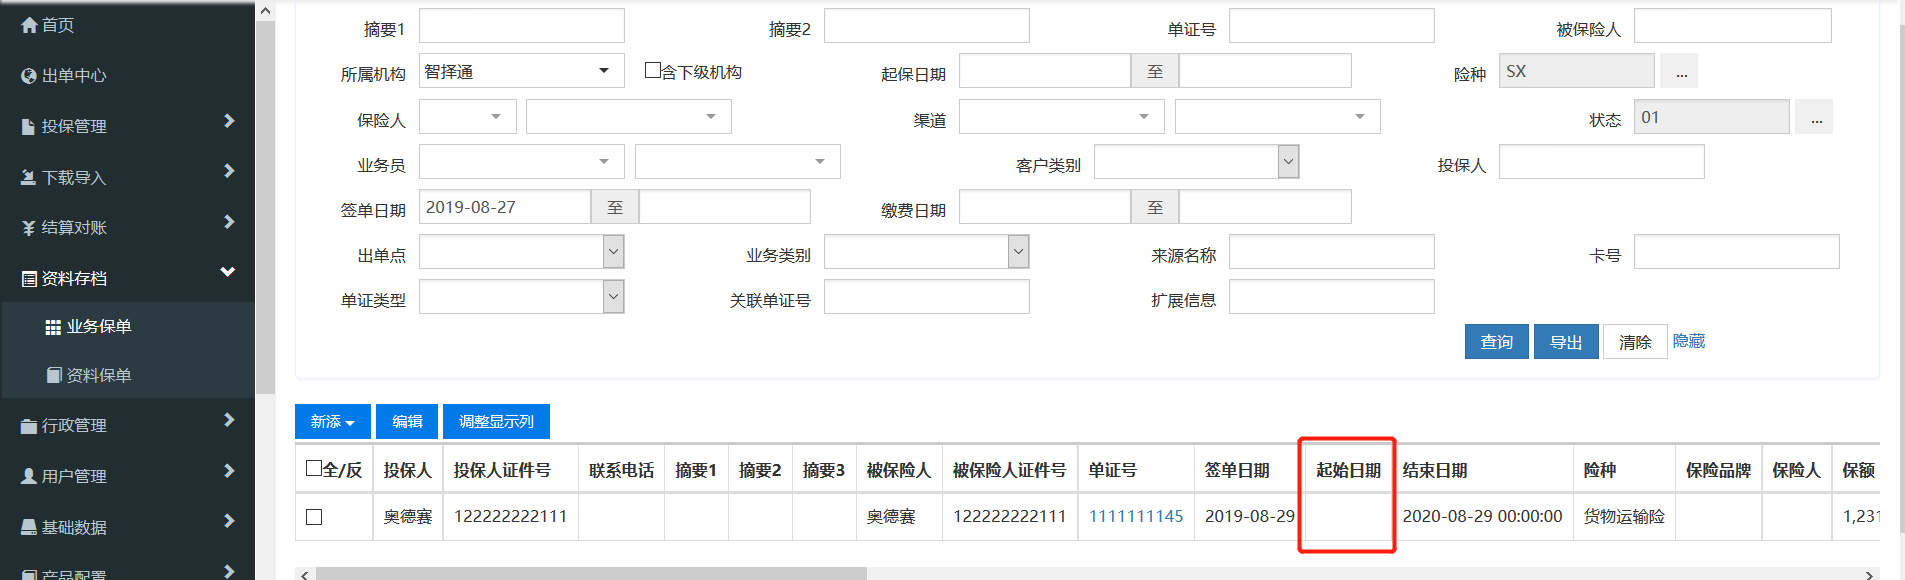Image resolution: width=1905 pixels, height=580 pixels.
Task: Click the 隐藏 hide link
Action: coord(1689,341)
